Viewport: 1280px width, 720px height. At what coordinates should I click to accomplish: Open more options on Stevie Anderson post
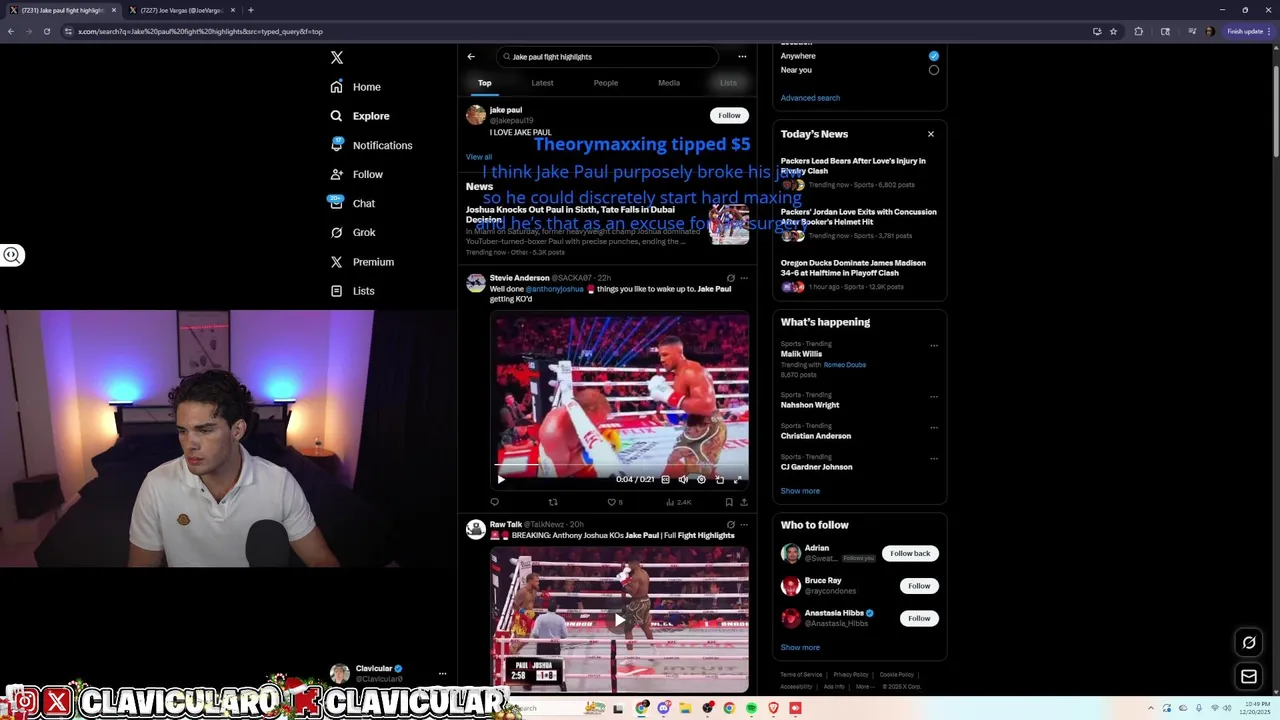coord(743,278)
